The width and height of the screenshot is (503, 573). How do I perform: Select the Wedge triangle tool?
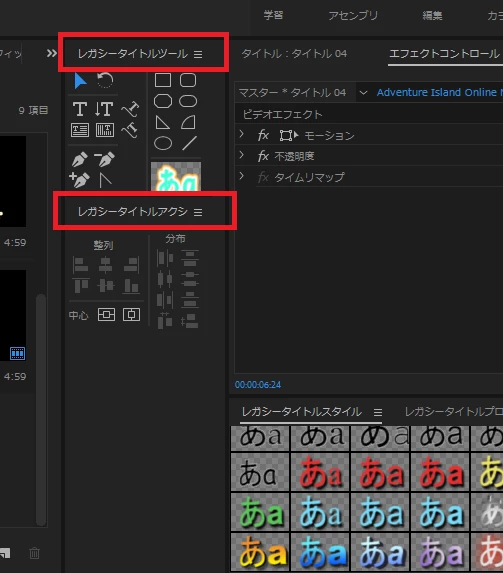(x=162, y=122)
